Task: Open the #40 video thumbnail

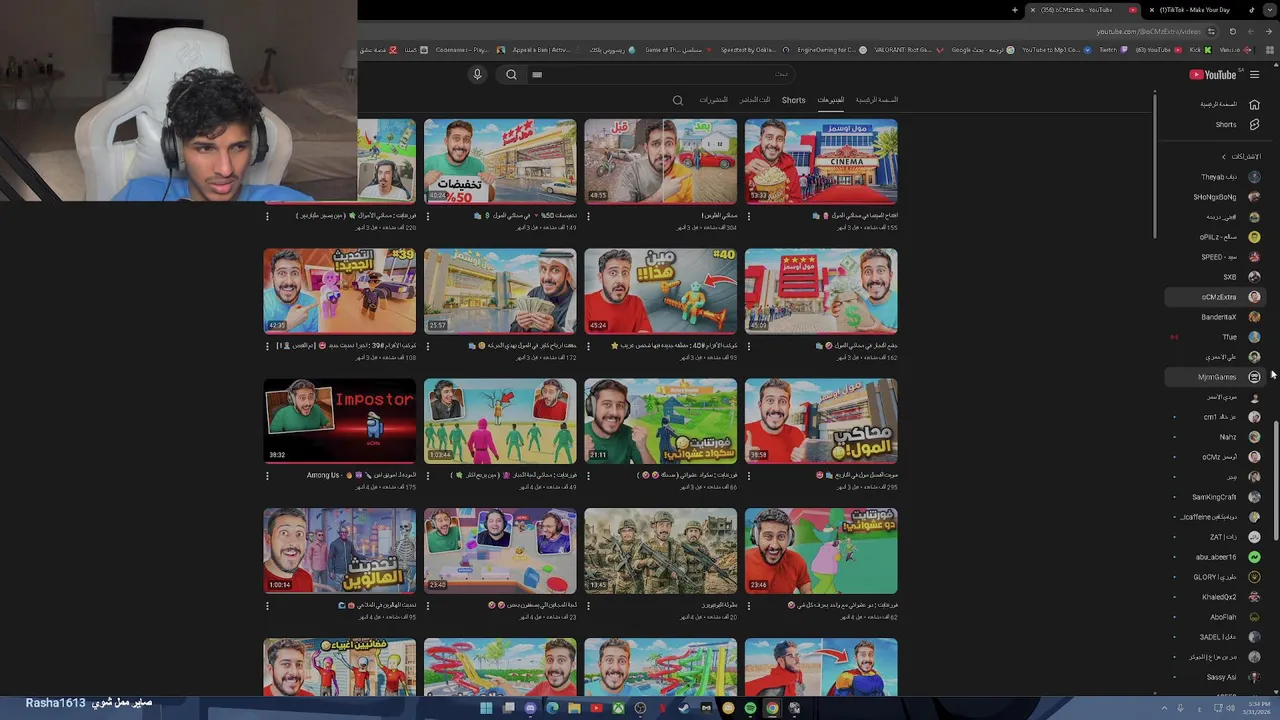Action: (661, 291)
